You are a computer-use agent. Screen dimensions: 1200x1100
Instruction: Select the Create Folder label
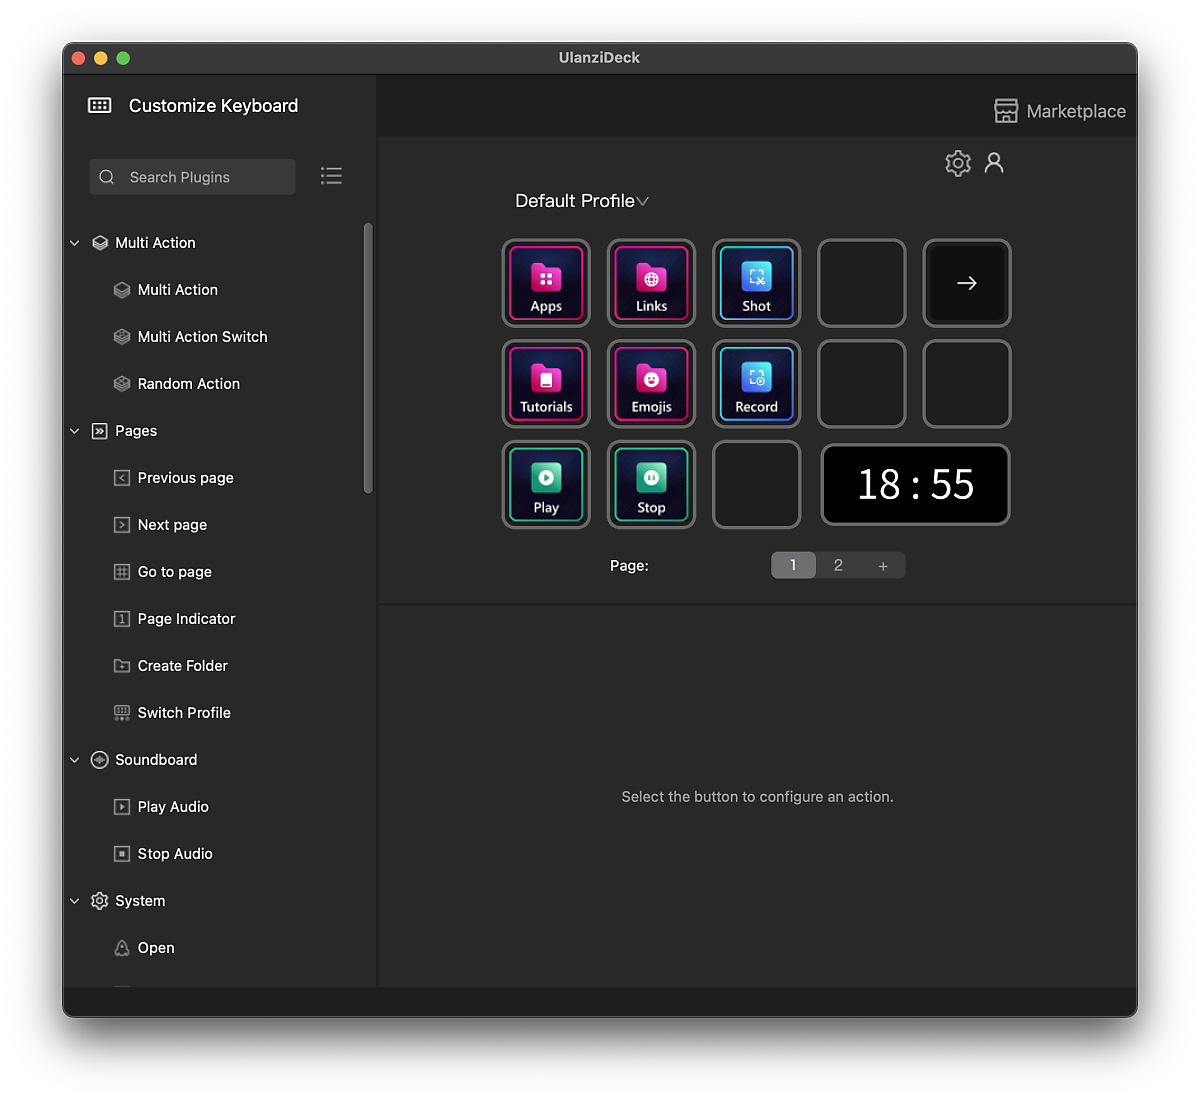pos(182,666)
